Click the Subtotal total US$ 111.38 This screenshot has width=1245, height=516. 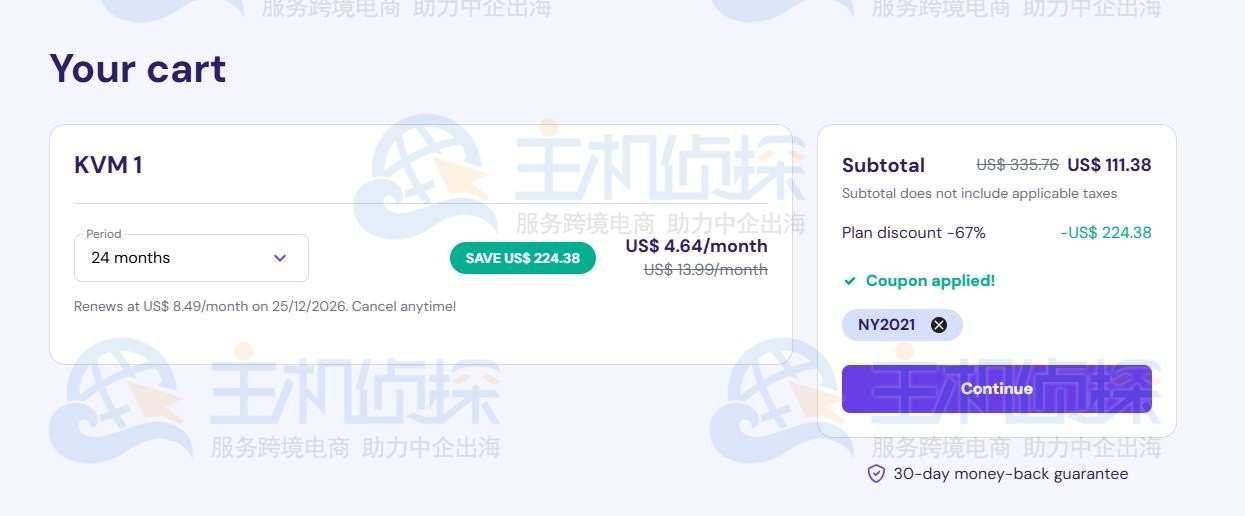point(1109,165)
